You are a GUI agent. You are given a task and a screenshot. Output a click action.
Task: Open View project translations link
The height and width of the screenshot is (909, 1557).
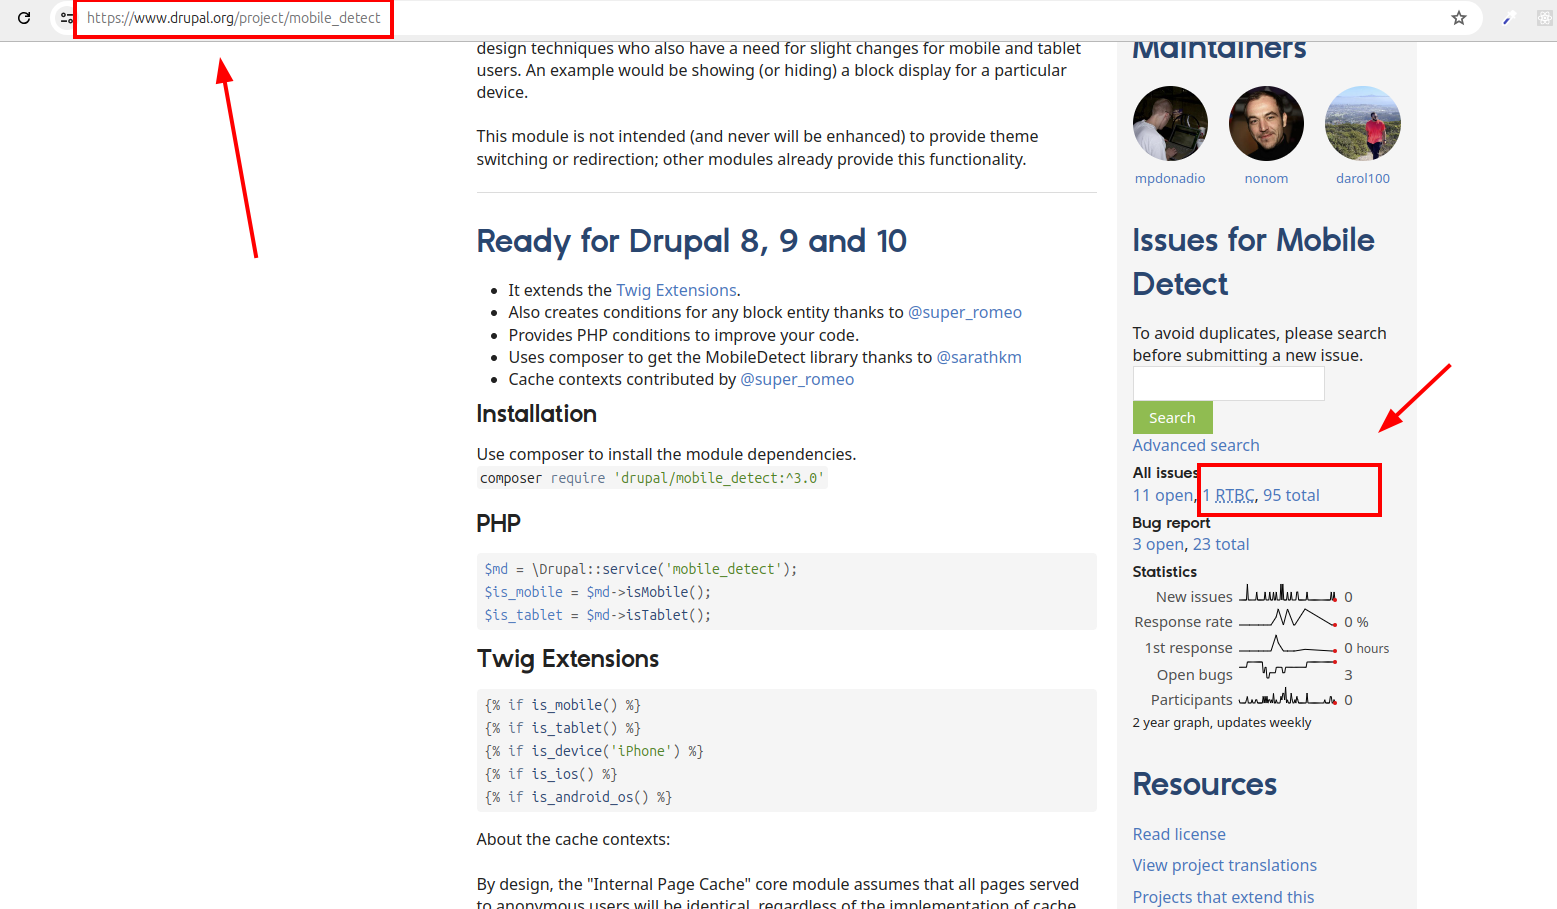(1225, 866)
